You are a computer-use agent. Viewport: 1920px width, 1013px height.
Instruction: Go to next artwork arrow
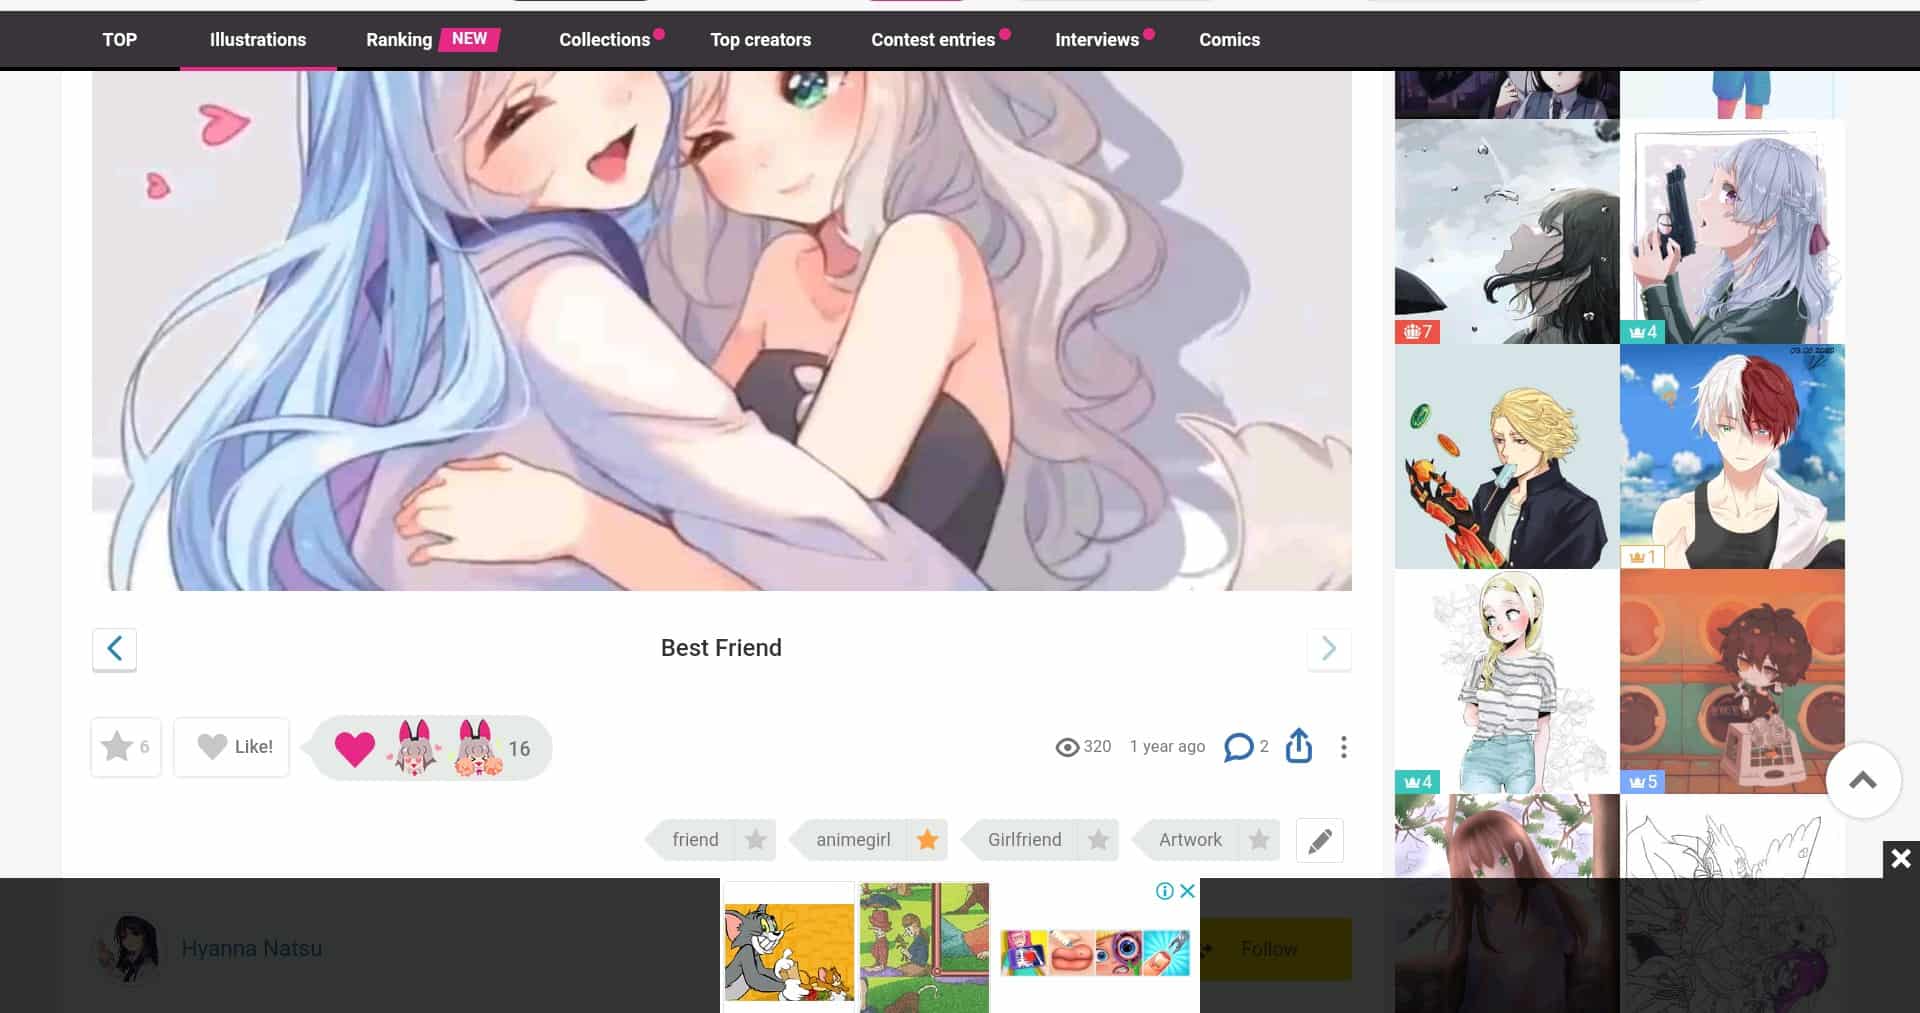point(1329,648)
